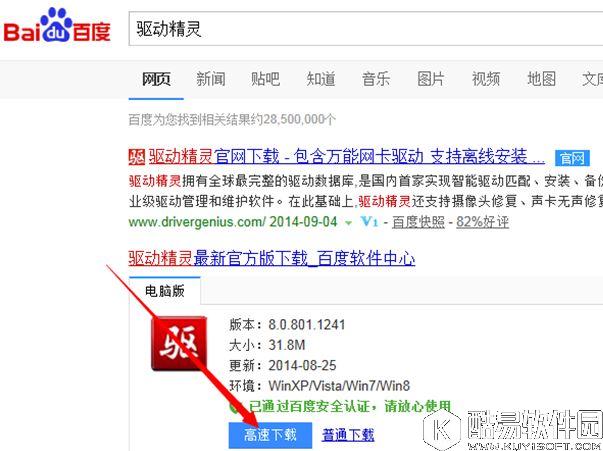This screenshot has height=451, width=603.
Task: Click the V1 credibility icon
Action: pyautogui.click(x=370, y=222)
